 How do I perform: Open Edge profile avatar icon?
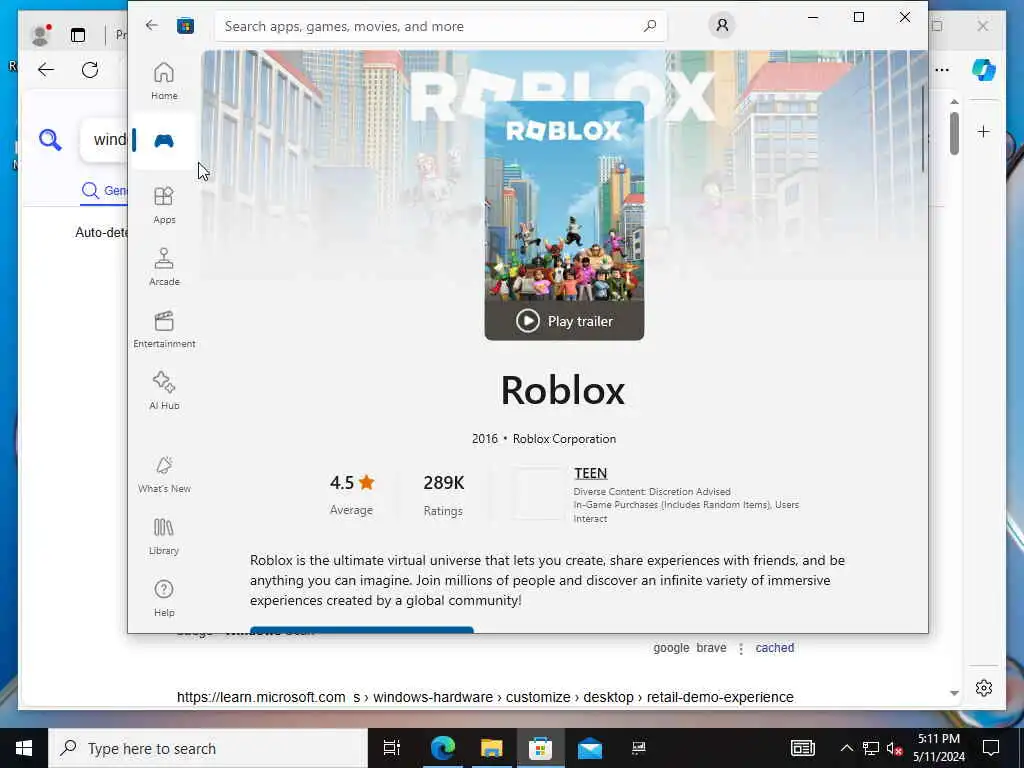pos(40,35)
